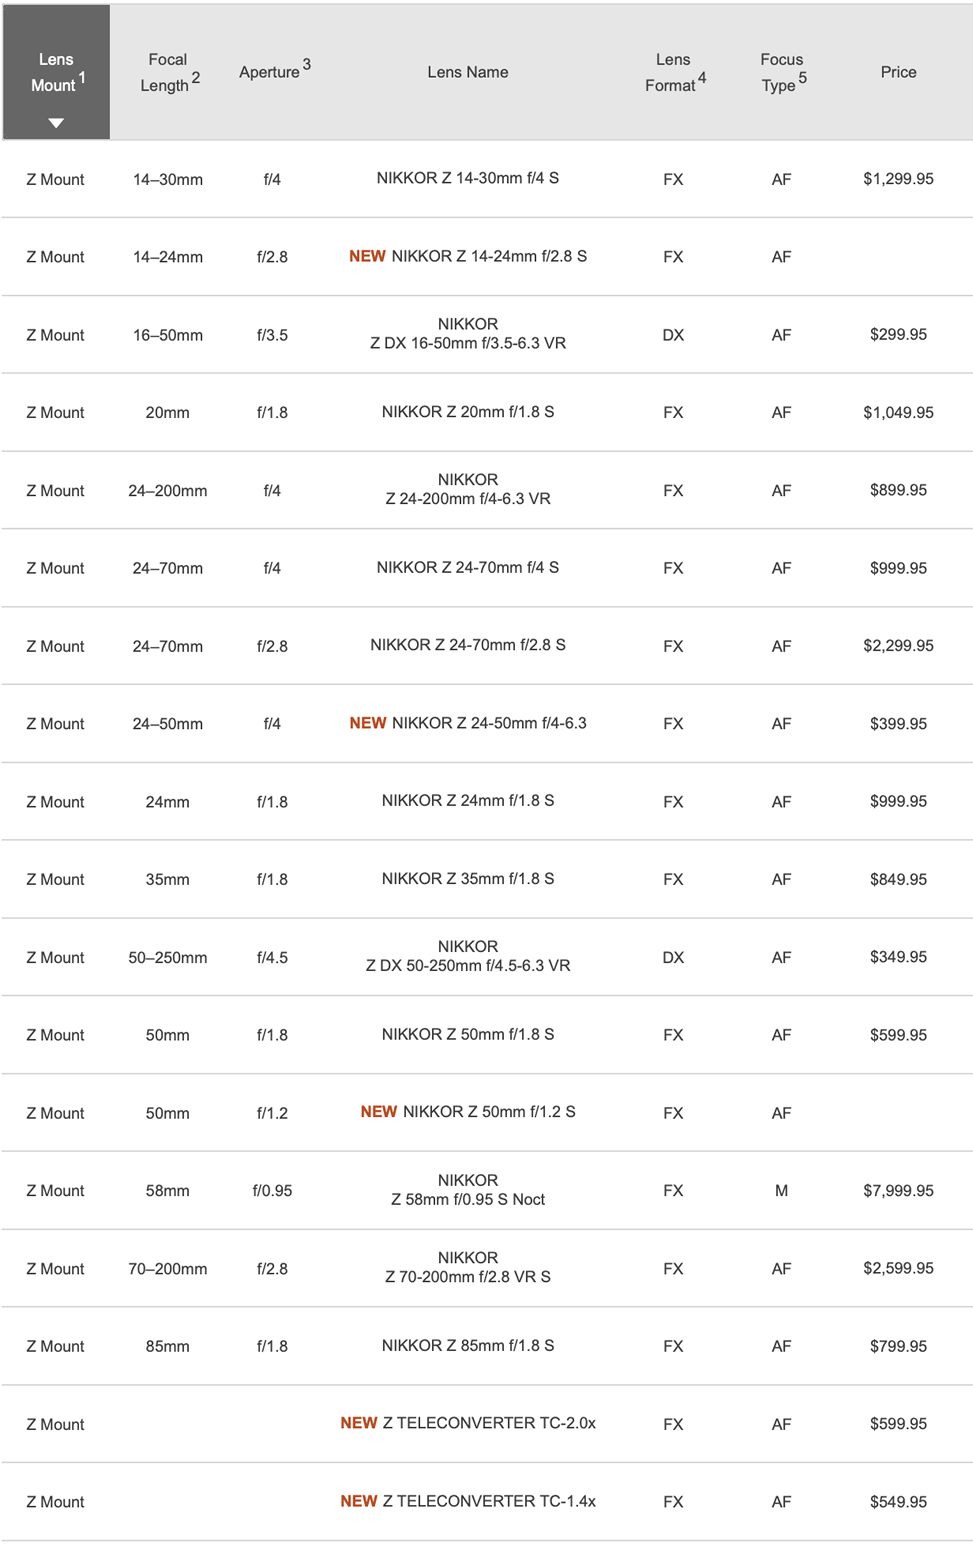Open NIKKOR Z 24-50mm f/4-6.3 lens
Viewport: 973px width, 1547px height.
(x=489, y=723)
